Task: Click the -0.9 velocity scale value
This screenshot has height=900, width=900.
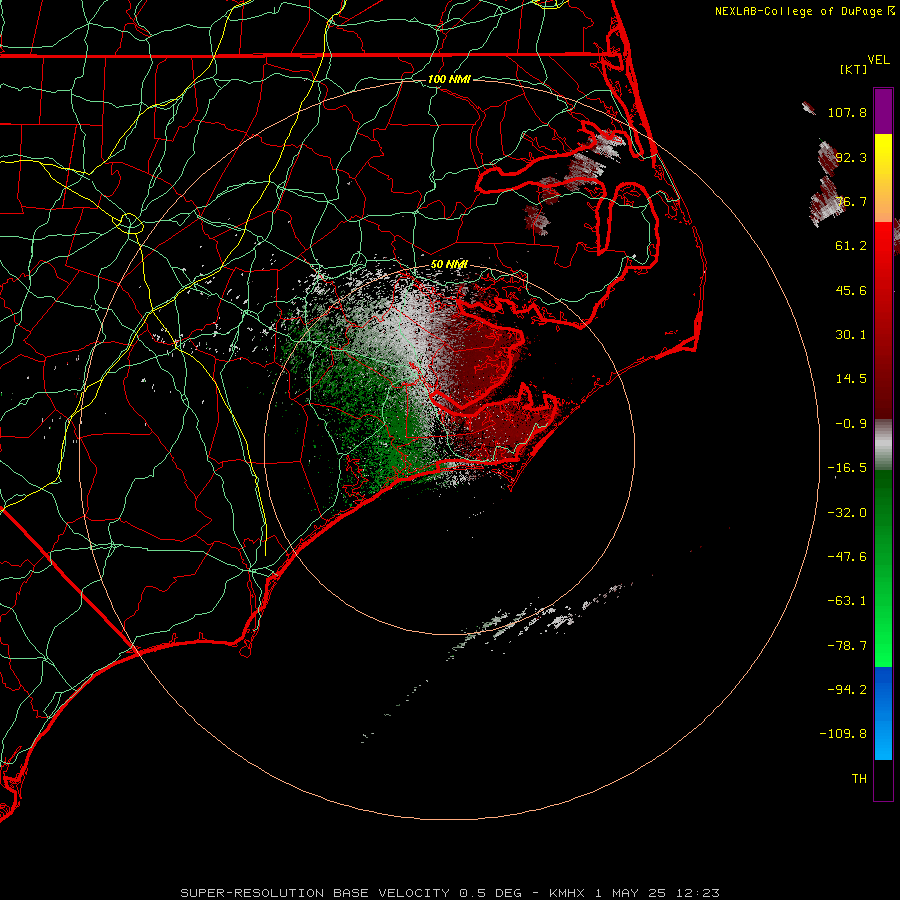Action: pos(851,424)
